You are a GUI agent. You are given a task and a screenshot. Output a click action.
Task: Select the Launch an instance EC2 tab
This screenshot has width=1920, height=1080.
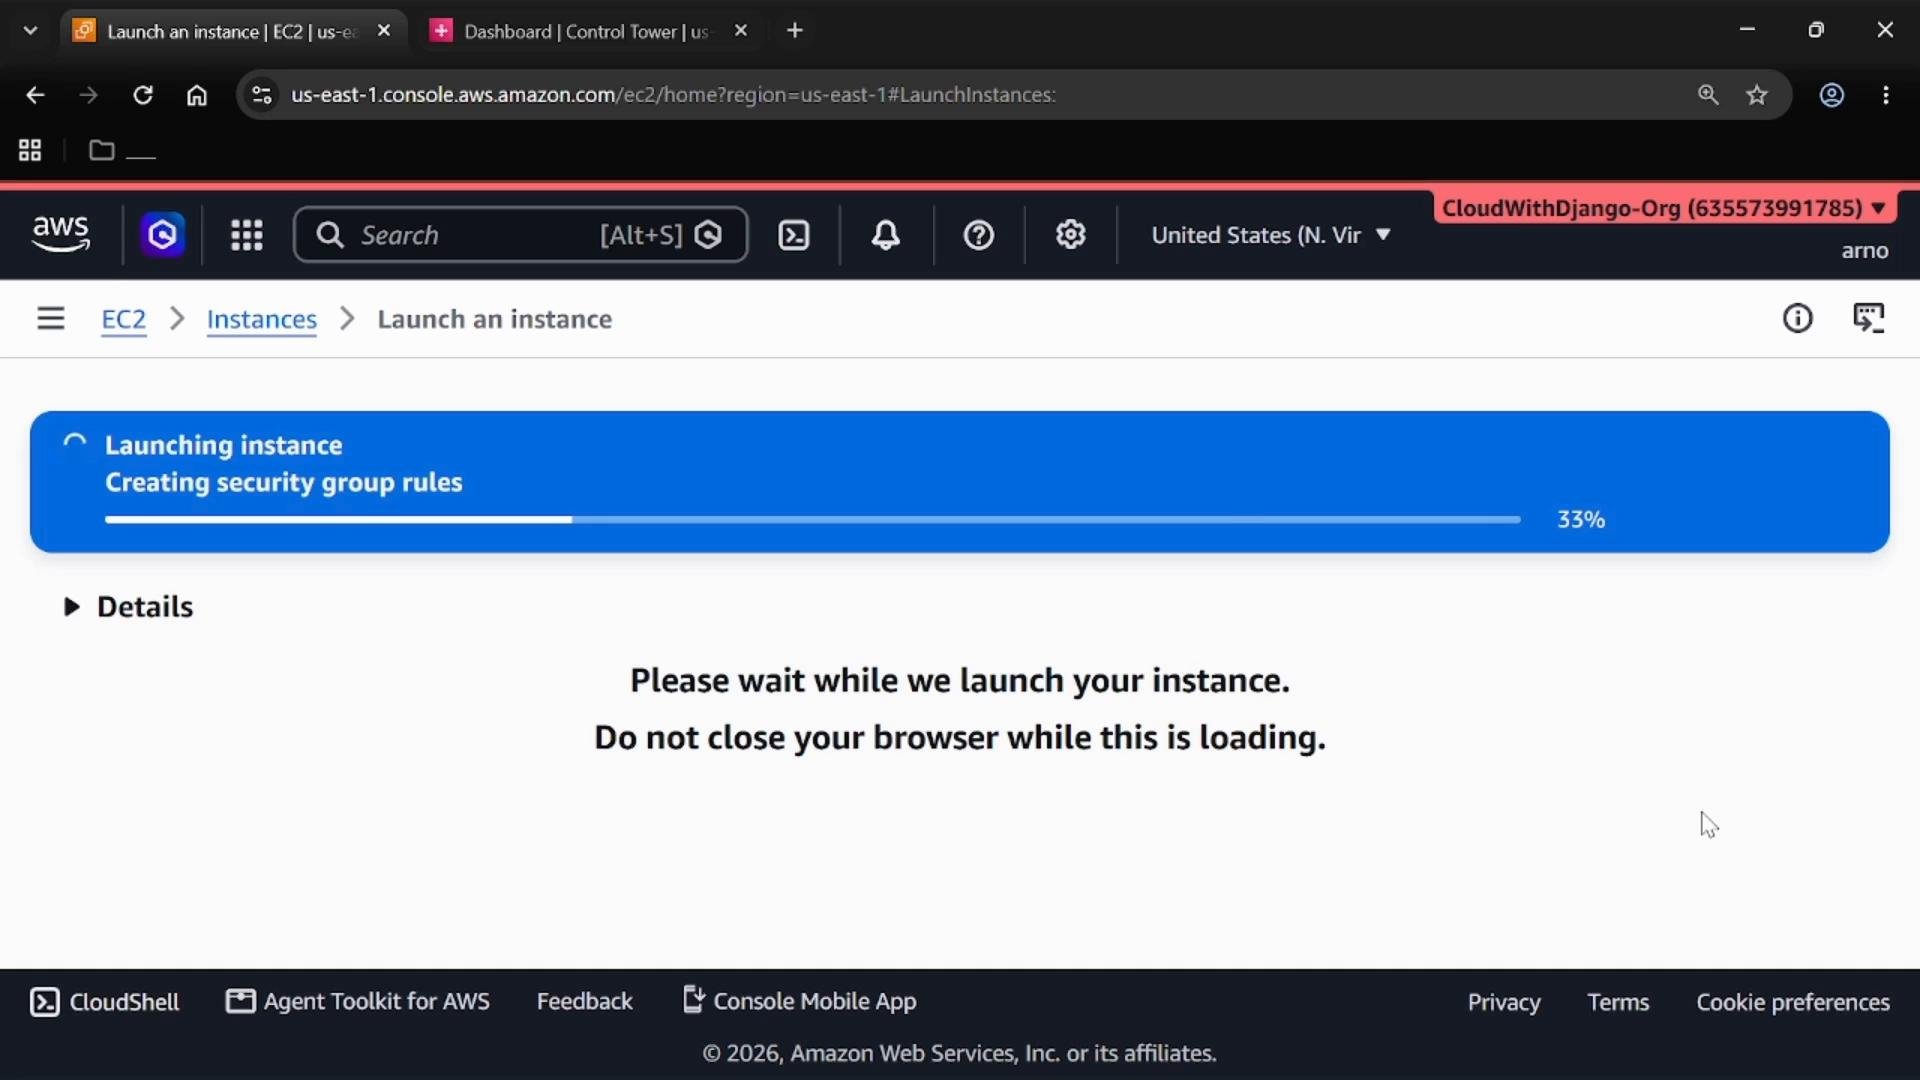coord(231,31)
